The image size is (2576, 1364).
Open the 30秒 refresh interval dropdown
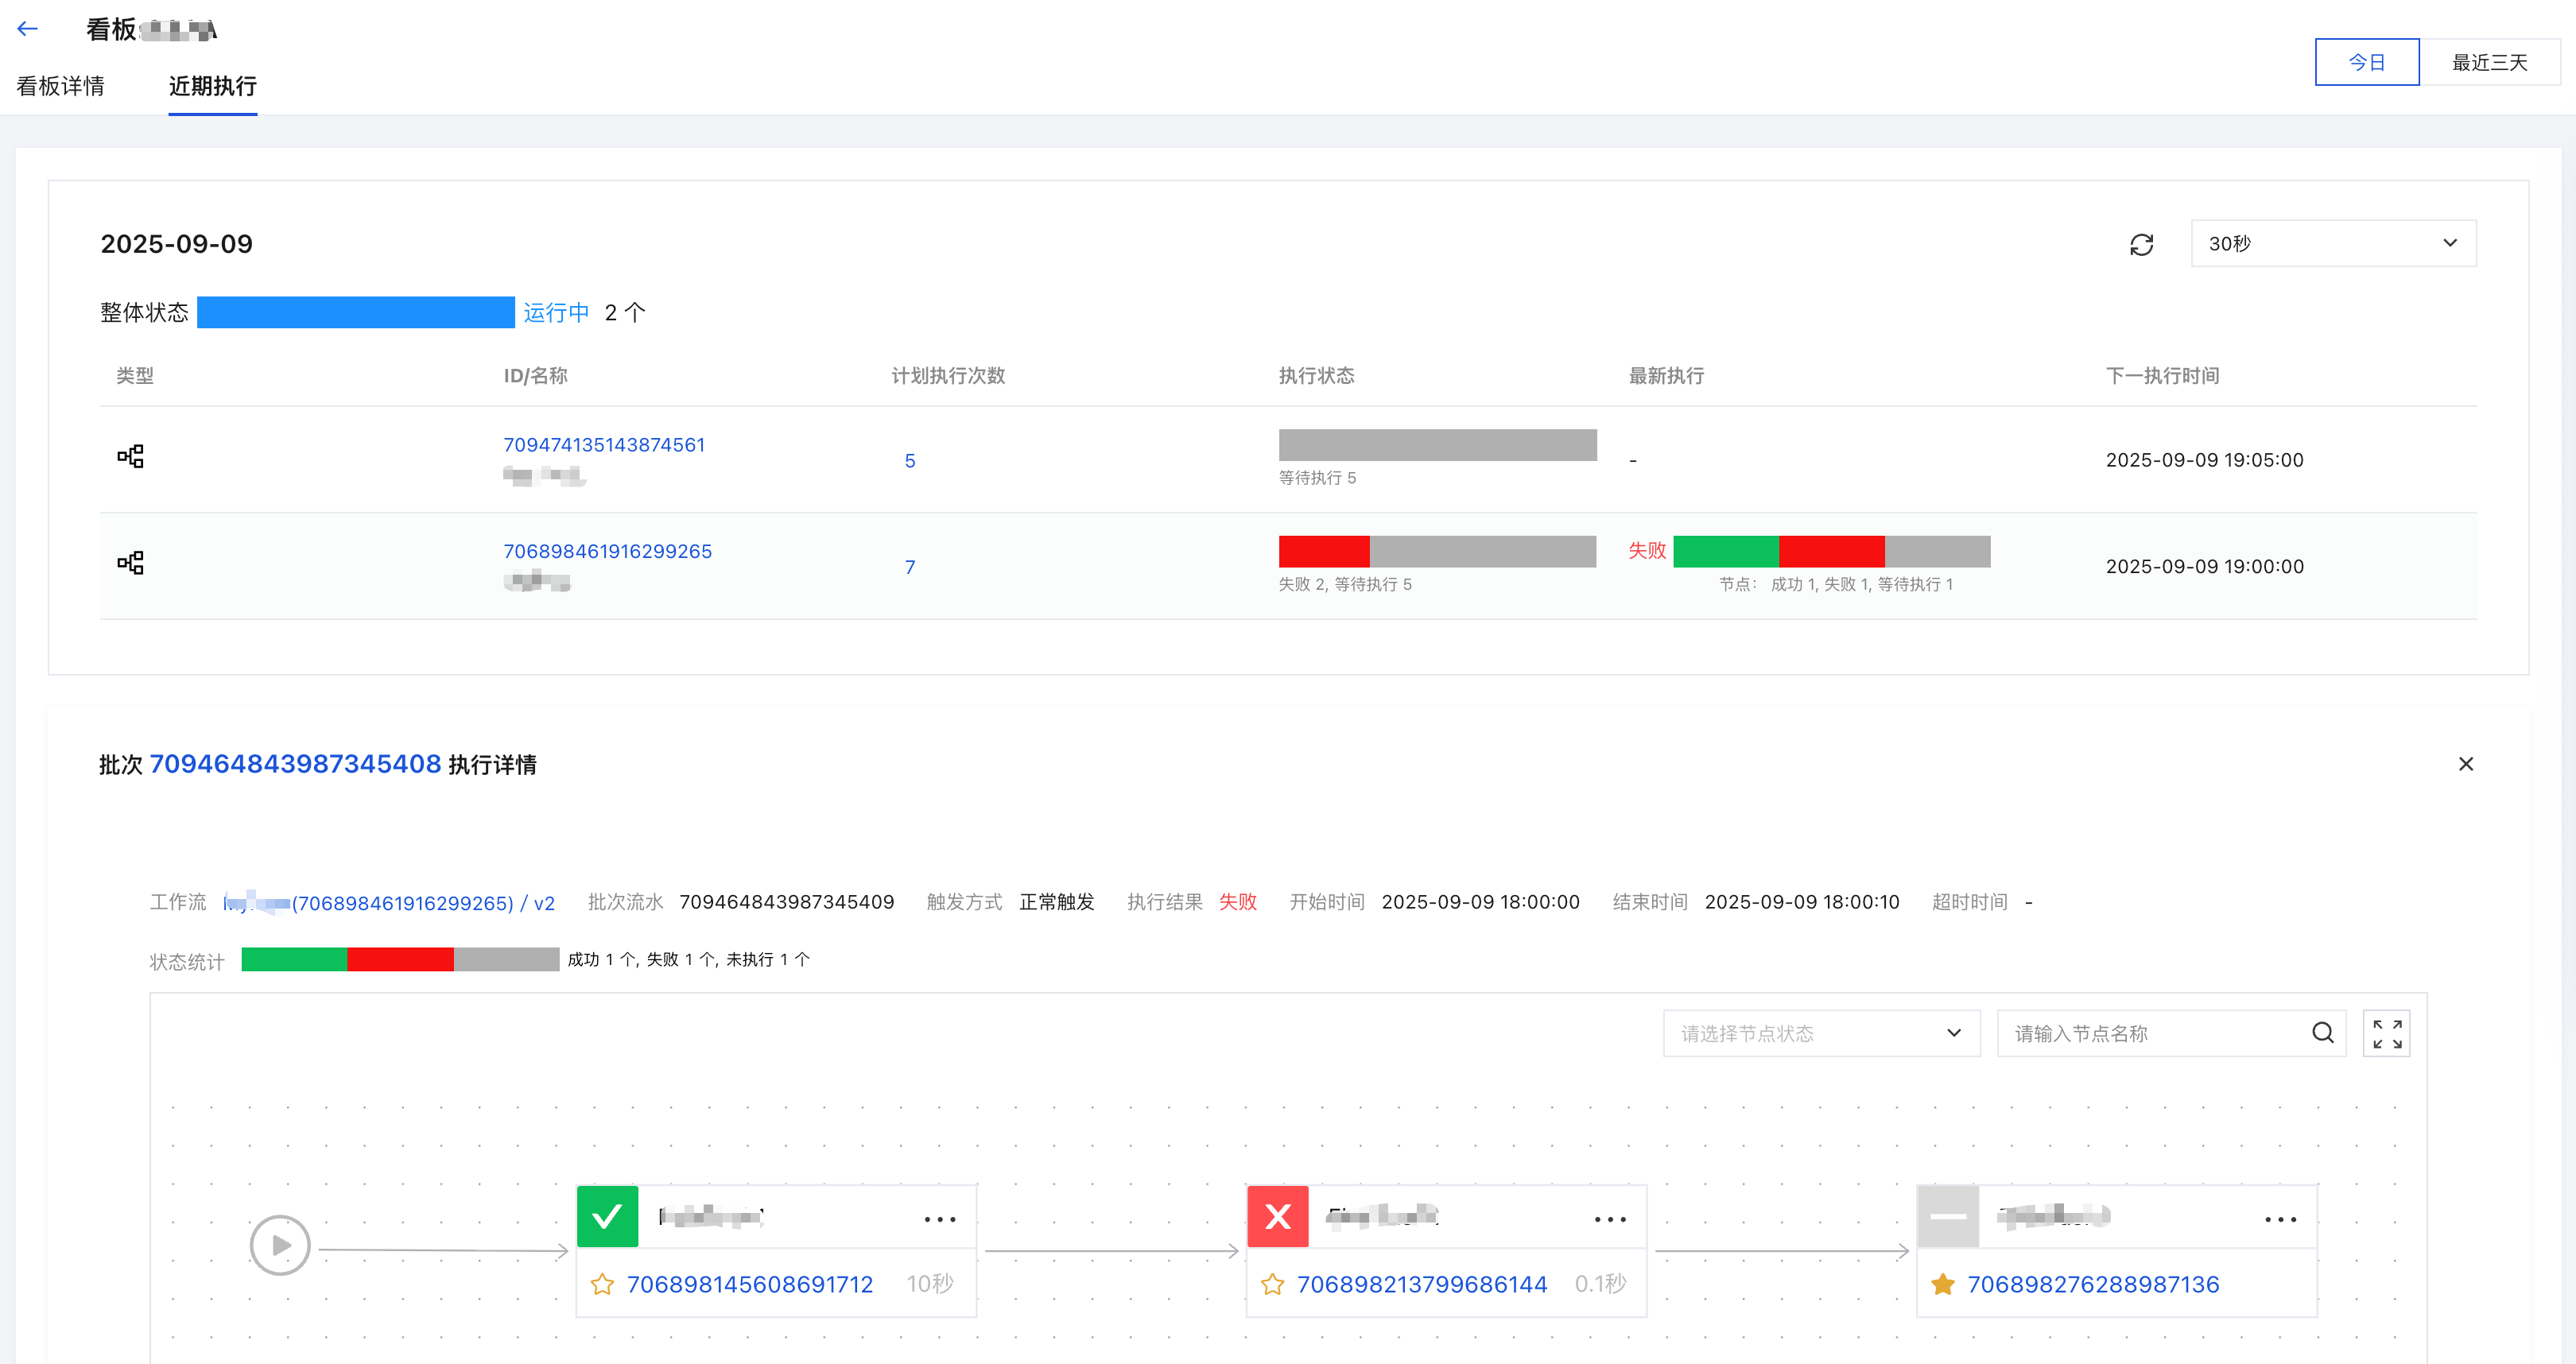coord(2333,243)
